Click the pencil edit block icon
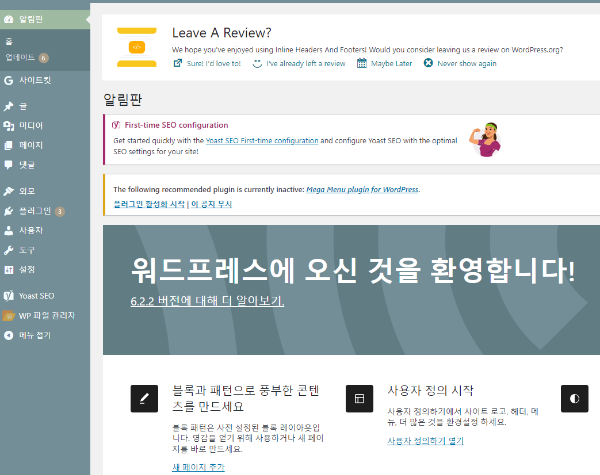600x475 pixels. pyautogui.click(x=144, y=399)
